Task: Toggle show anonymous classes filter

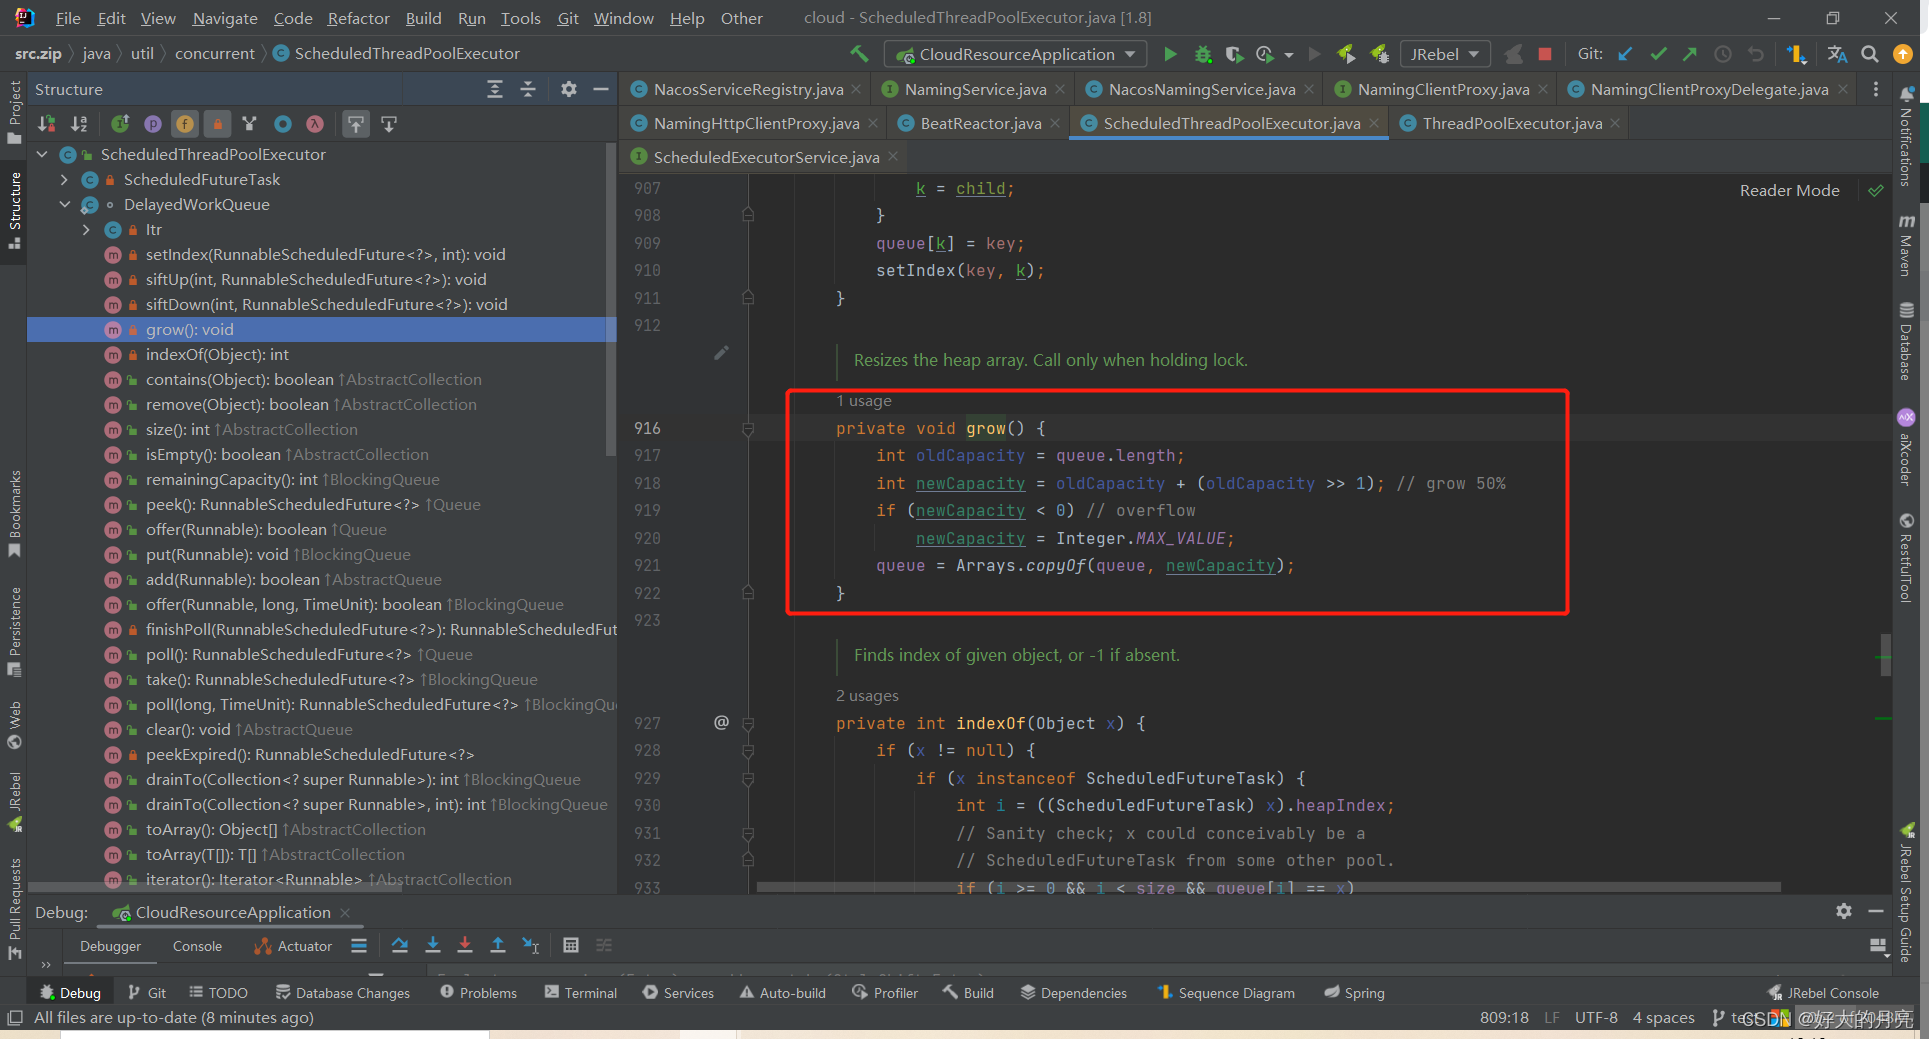Action: 283,124
